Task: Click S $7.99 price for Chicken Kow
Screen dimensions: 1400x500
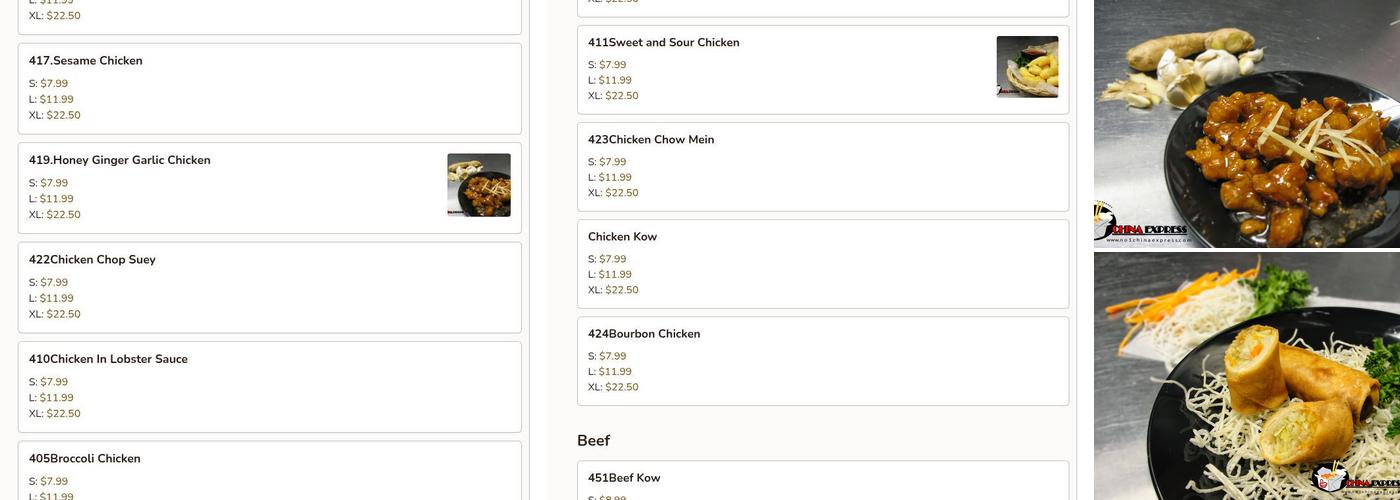Action: (x=612, y=259)
